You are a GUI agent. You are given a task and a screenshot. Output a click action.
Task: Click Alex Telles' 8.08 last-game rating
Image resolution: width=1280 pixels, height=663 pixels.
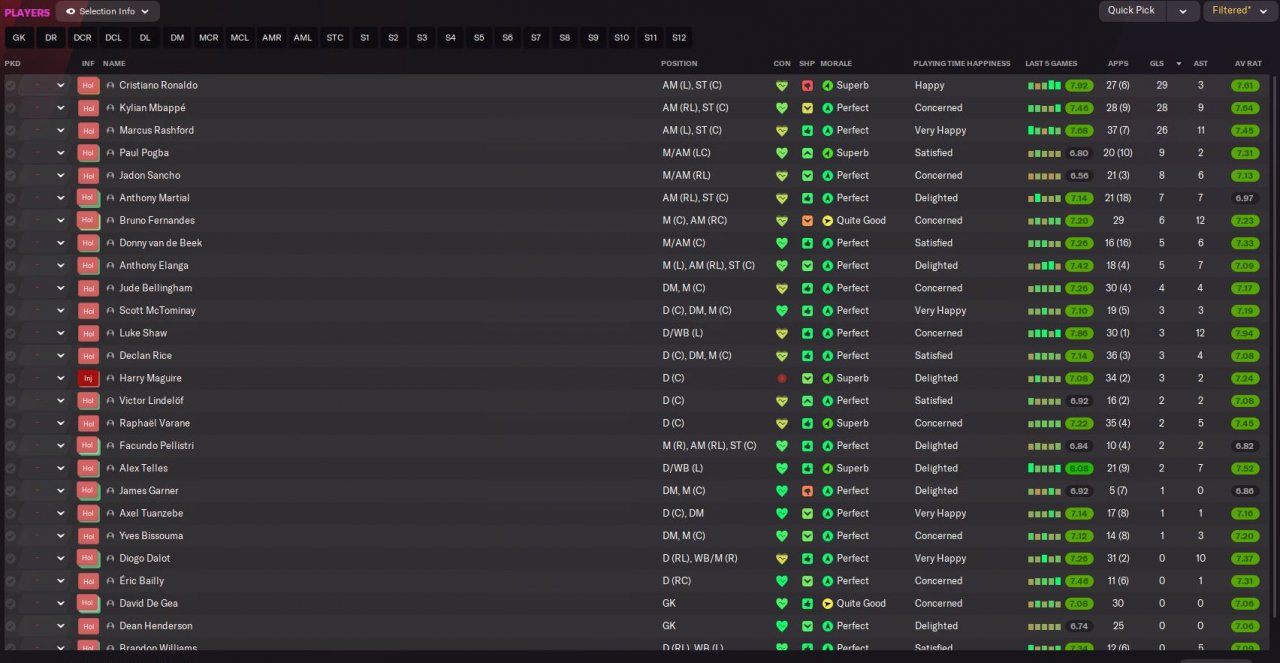click(1079, 469)
